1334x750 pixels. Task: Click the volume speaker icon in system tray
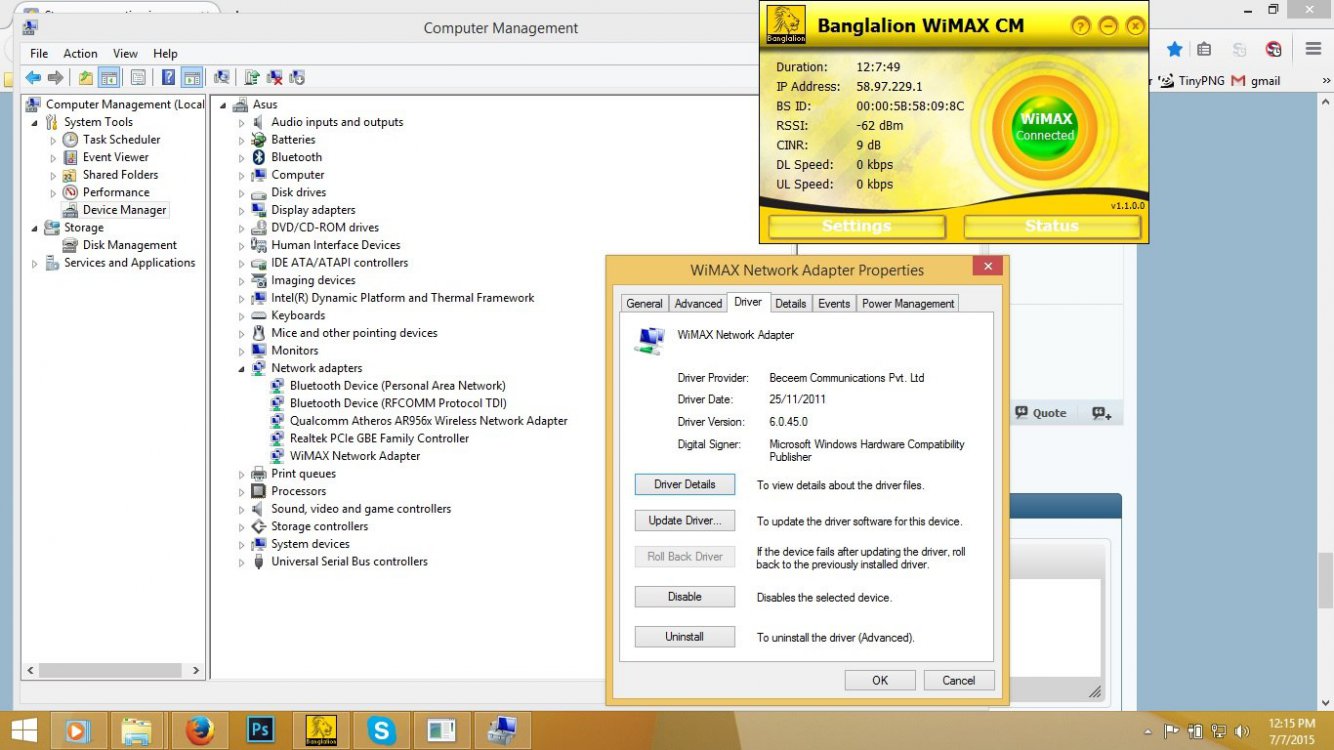click(1242, 731)
